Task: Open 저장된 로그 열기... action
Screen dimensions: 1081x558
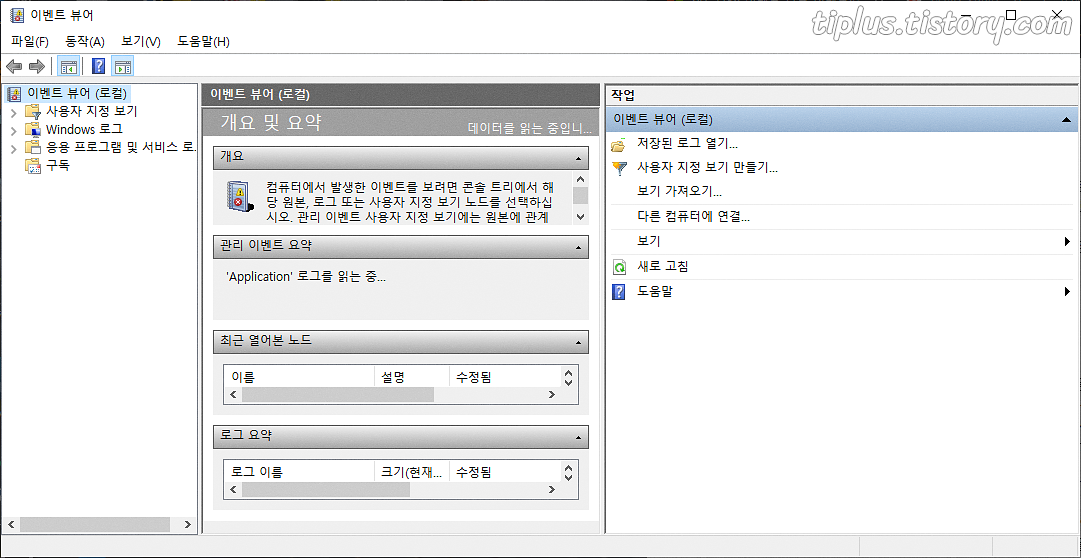Action: point(688,144)
